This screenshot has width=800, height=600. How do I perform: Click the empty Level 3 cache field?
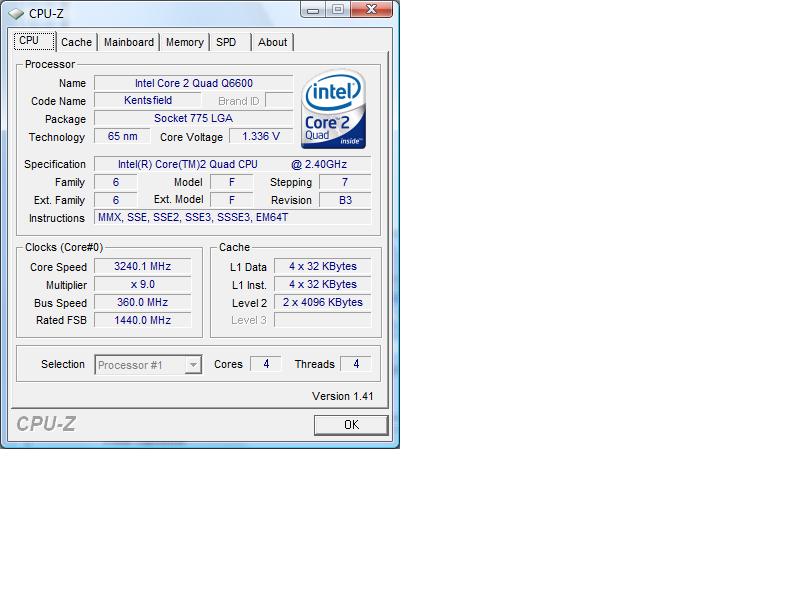click(322, 320)
